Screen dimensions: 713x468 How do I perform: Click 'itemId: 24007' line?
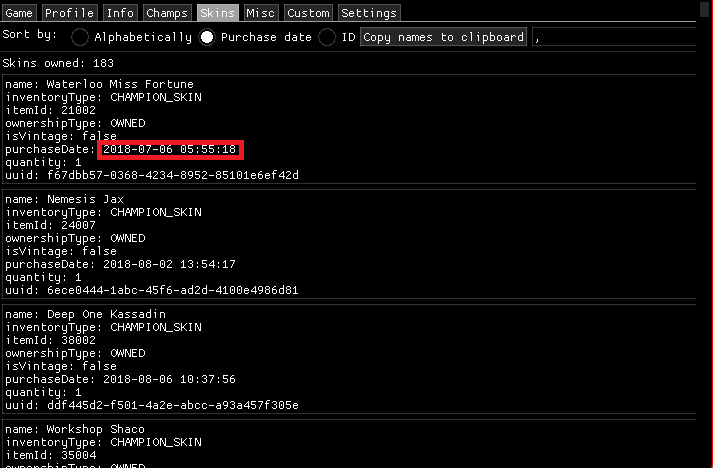pyautogui.click(x=50, y=225)
